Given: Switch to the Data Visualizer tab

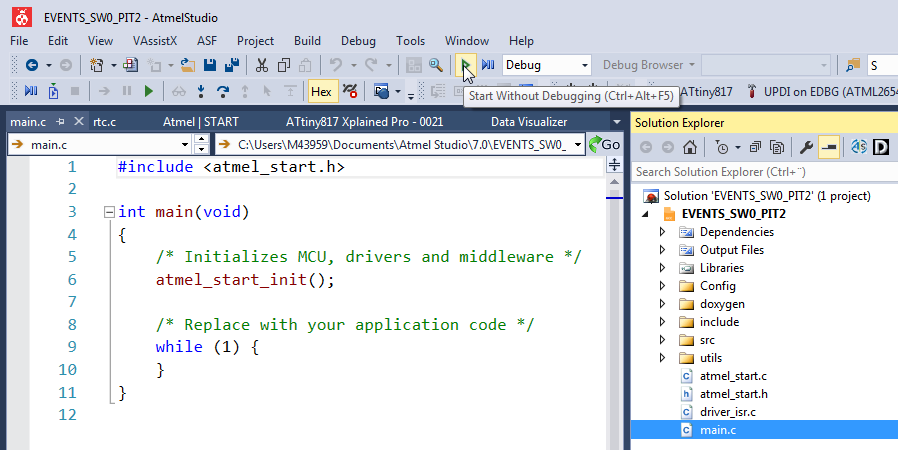Looking at the screenshot, I should pos(529,122).
